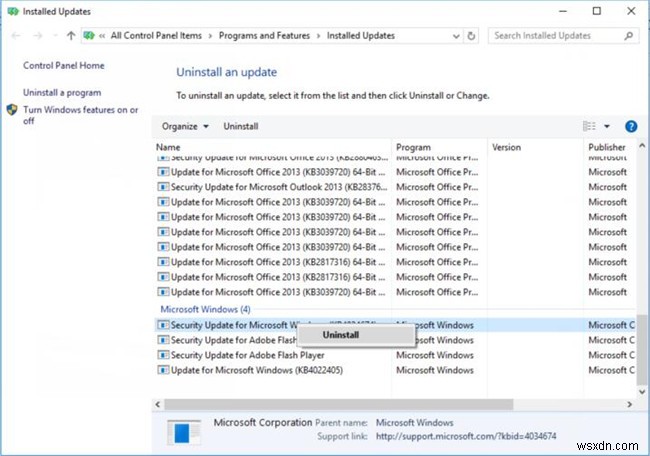Open the view options dropdown arrow
650x456 pixels.
click(x=607, y=126)
